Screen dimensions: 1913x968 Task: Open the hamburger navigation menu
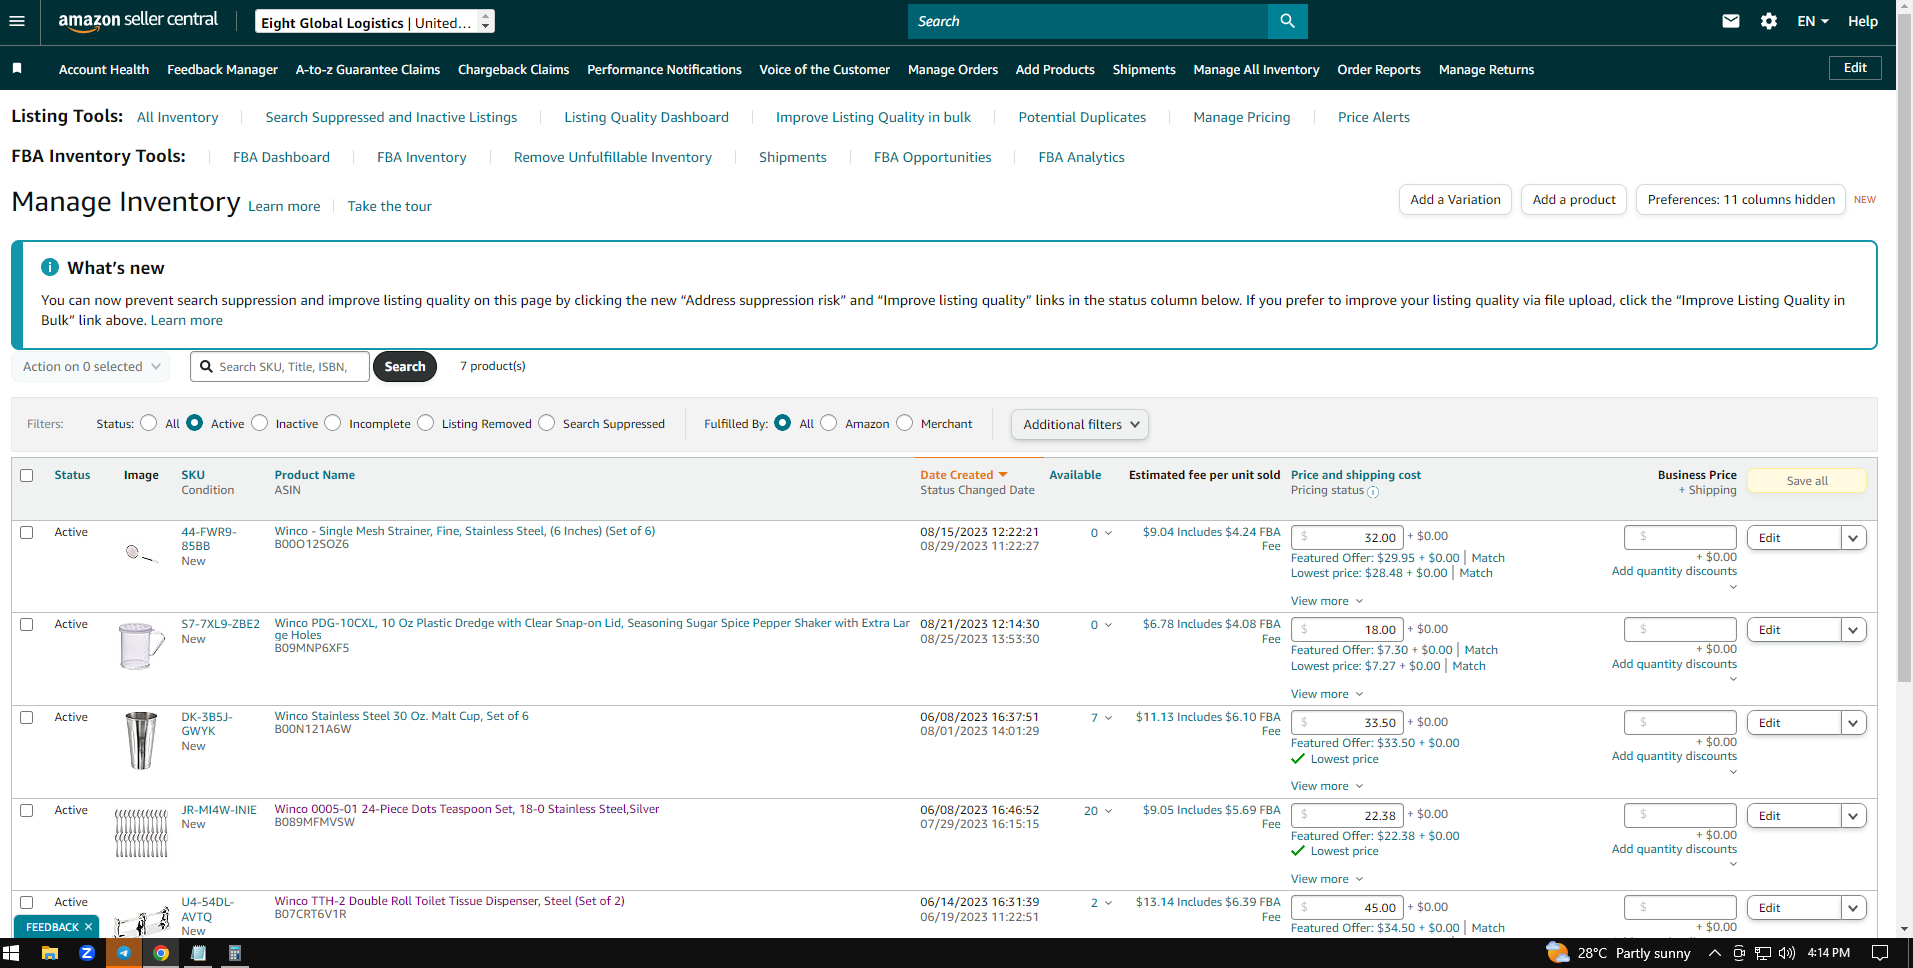(17, 21)
